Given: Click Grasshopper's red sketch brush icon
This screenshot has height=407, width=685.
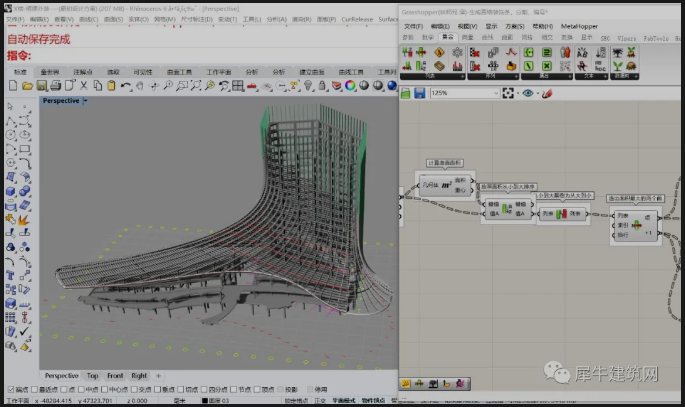Looking at the screenshot, I should click(x=547, y=93).
